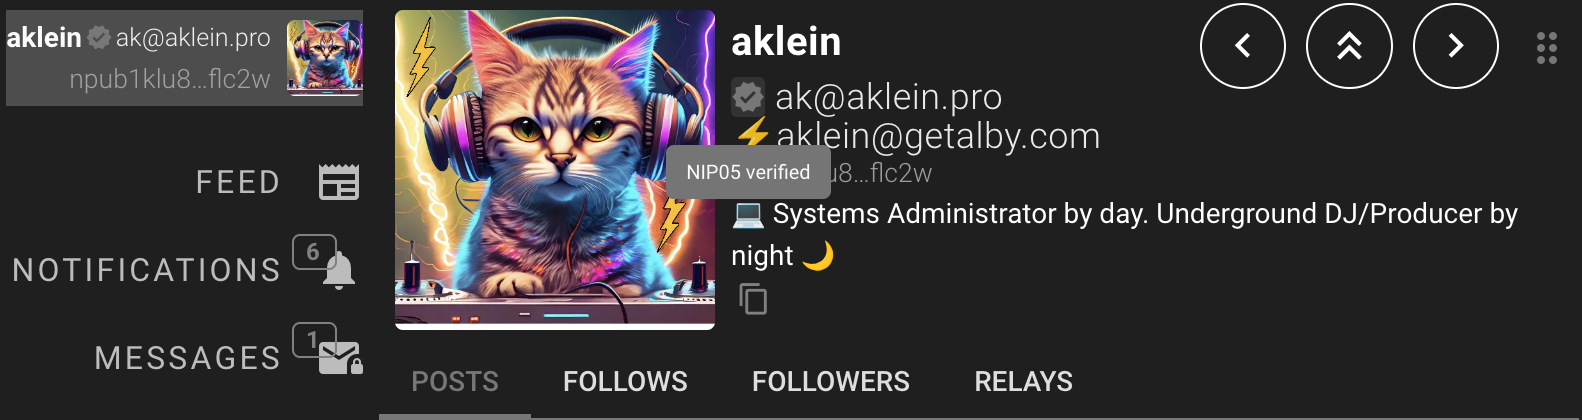Image resolution: width=1582 pixels, height=420 pixels.
Task: Go forward with right chevron button
Action: (x=1456, y=46)
